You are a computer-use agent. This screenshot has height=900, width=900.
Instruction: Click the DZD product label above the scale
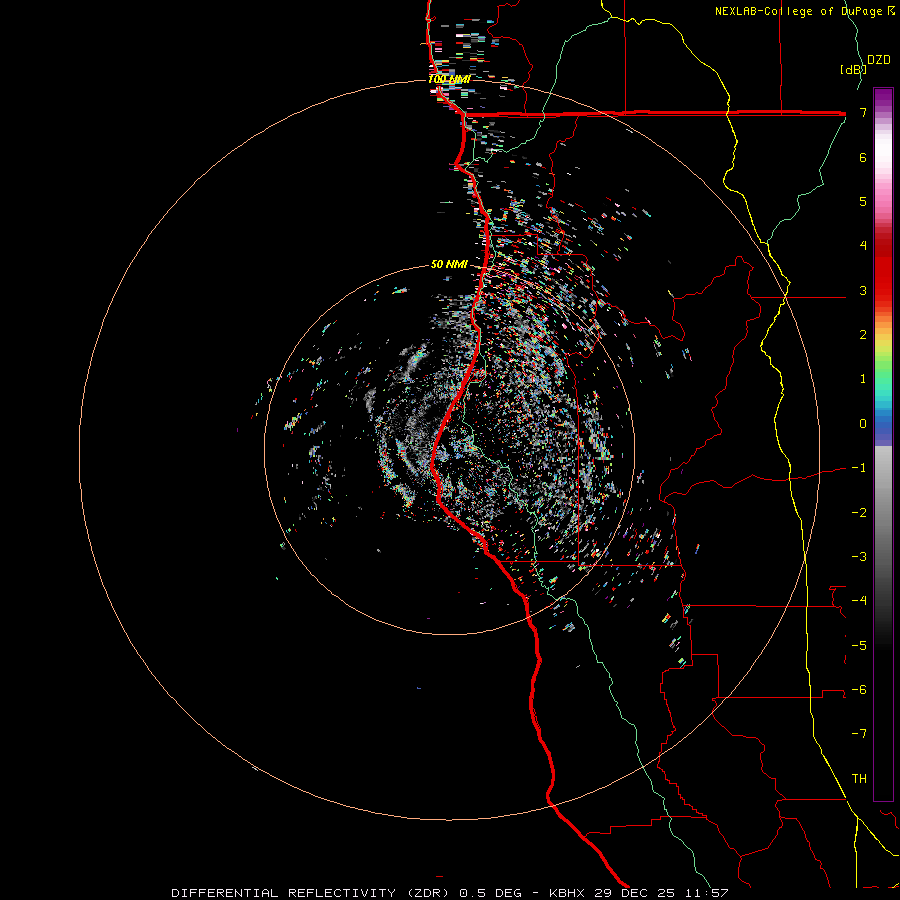click(879, 60)
